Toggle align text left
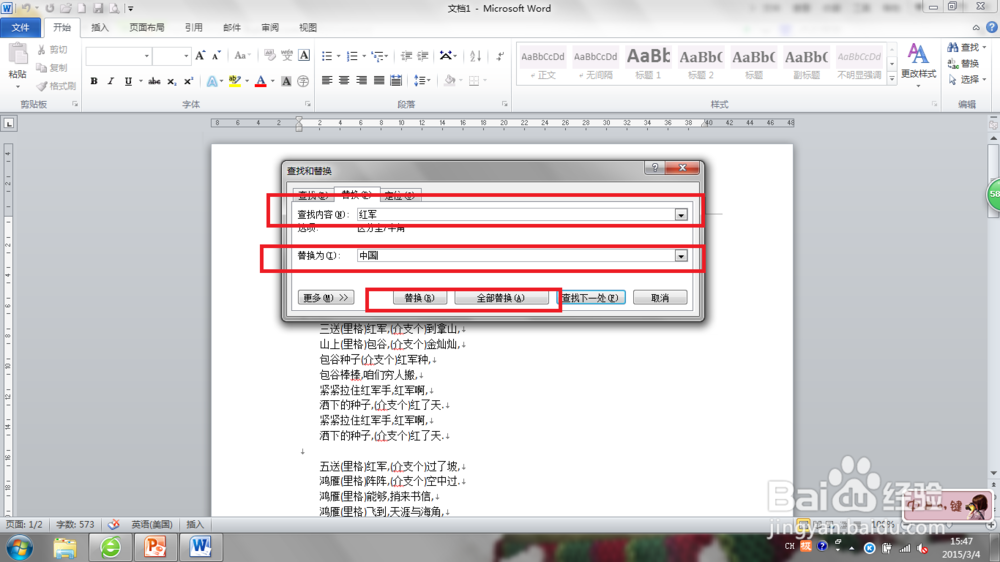The width and height of the screenshot is (1000, 562). pyautogui.click(x=327, y=81)
